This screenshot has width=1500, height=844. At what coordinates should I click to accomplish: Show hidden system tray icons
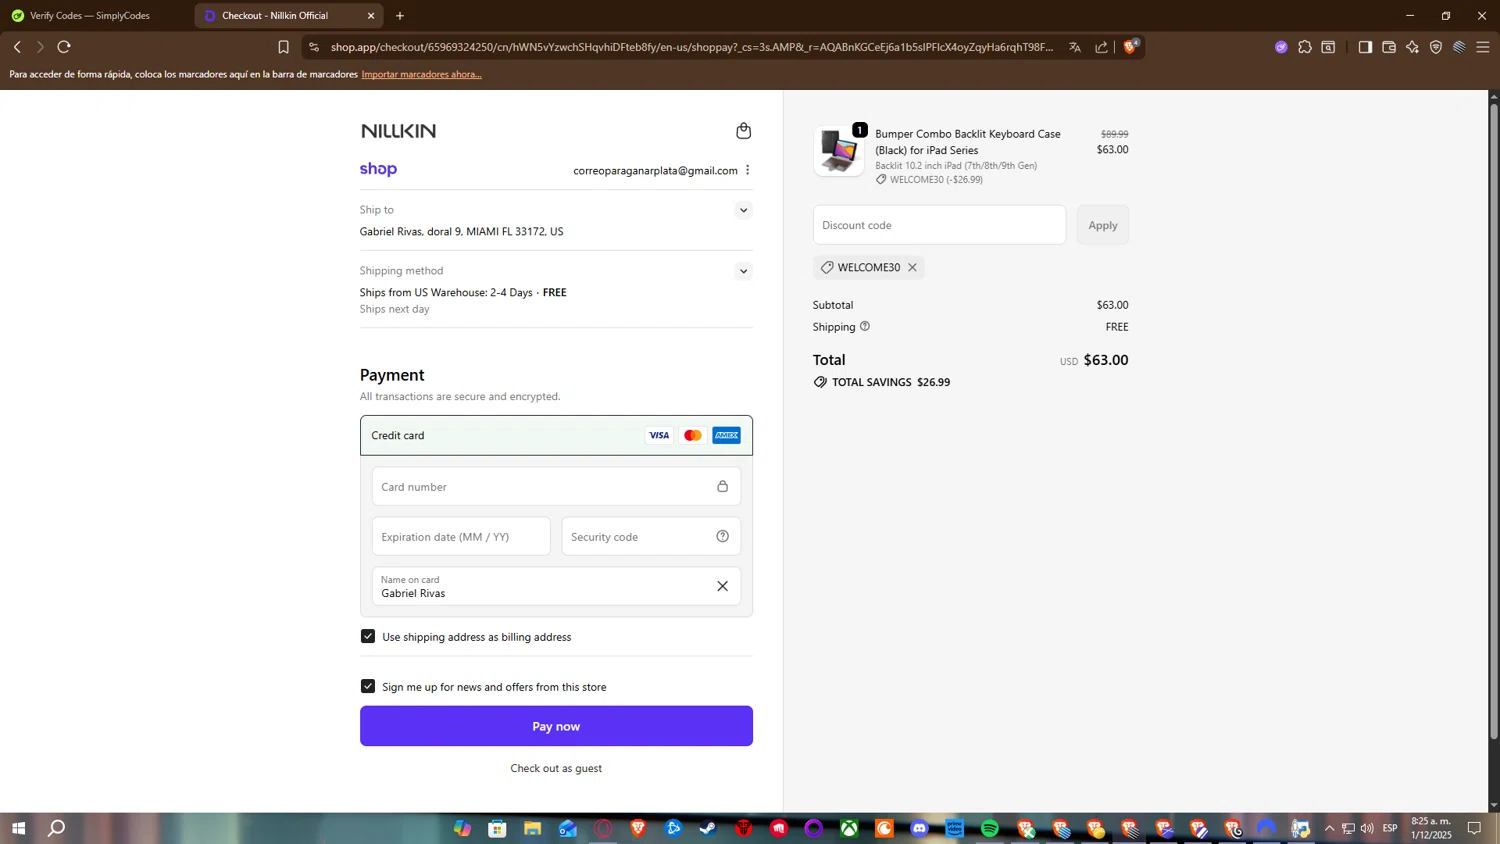1329,828
